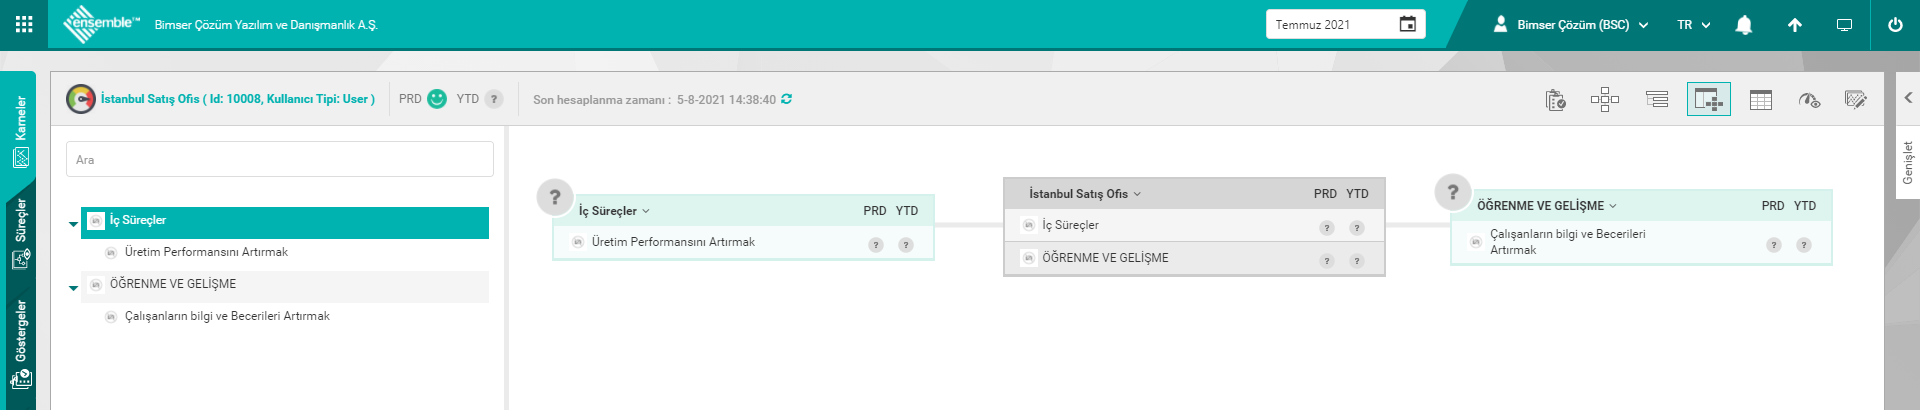The image size is (1920, 410).
Task: Switch to the hierarchical list view icon
Action: click(1657, 99)
